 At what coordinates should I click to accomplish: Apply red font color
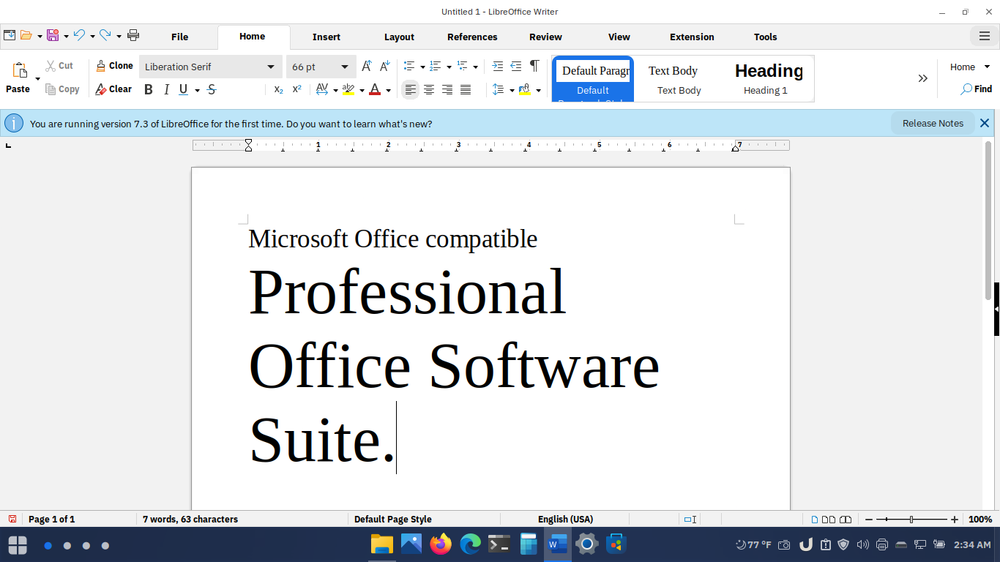(375, 90)
